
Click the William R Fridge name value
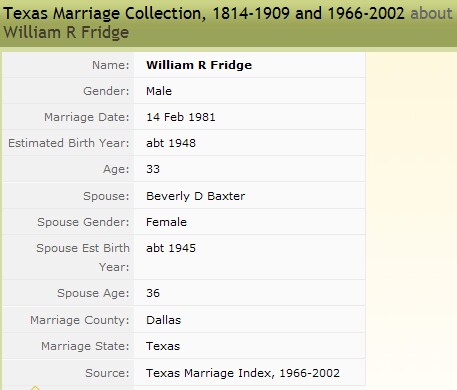point(199,65)
